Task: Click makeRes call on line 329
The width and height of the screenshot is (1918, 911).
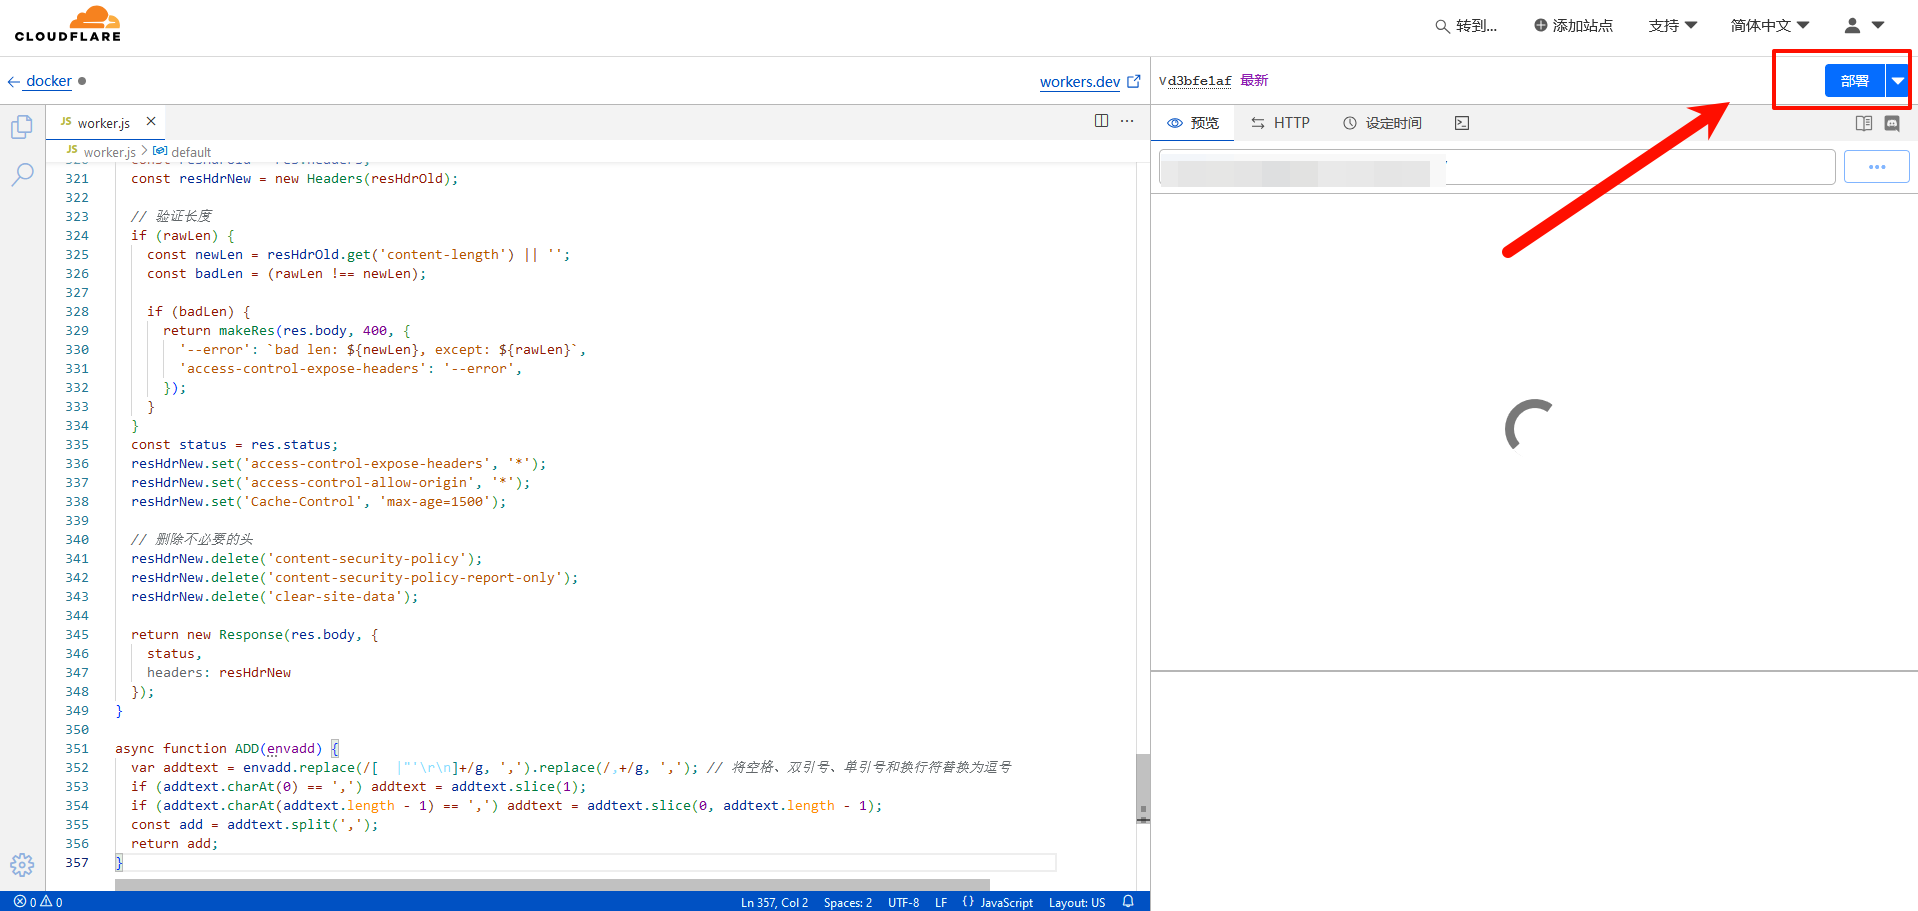Action: pos(247,330)
